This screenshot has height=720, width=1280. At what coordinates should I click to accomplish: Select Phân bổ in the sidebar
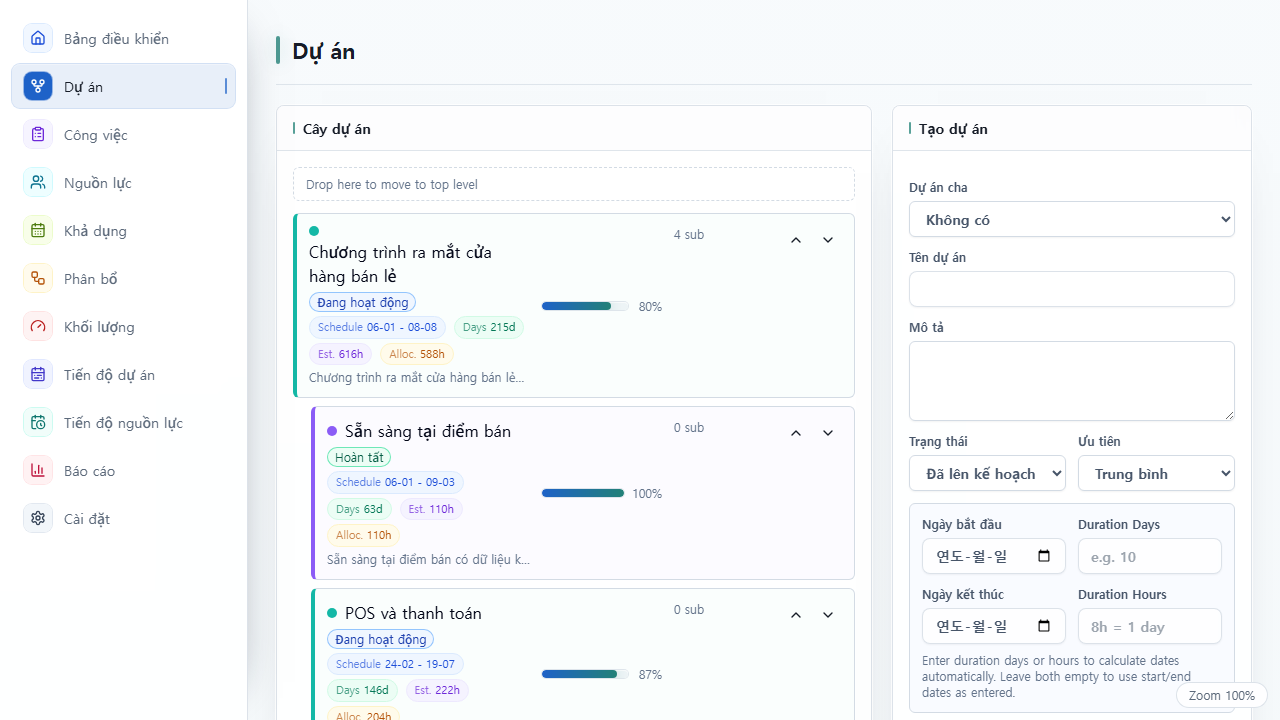(124, 279)
